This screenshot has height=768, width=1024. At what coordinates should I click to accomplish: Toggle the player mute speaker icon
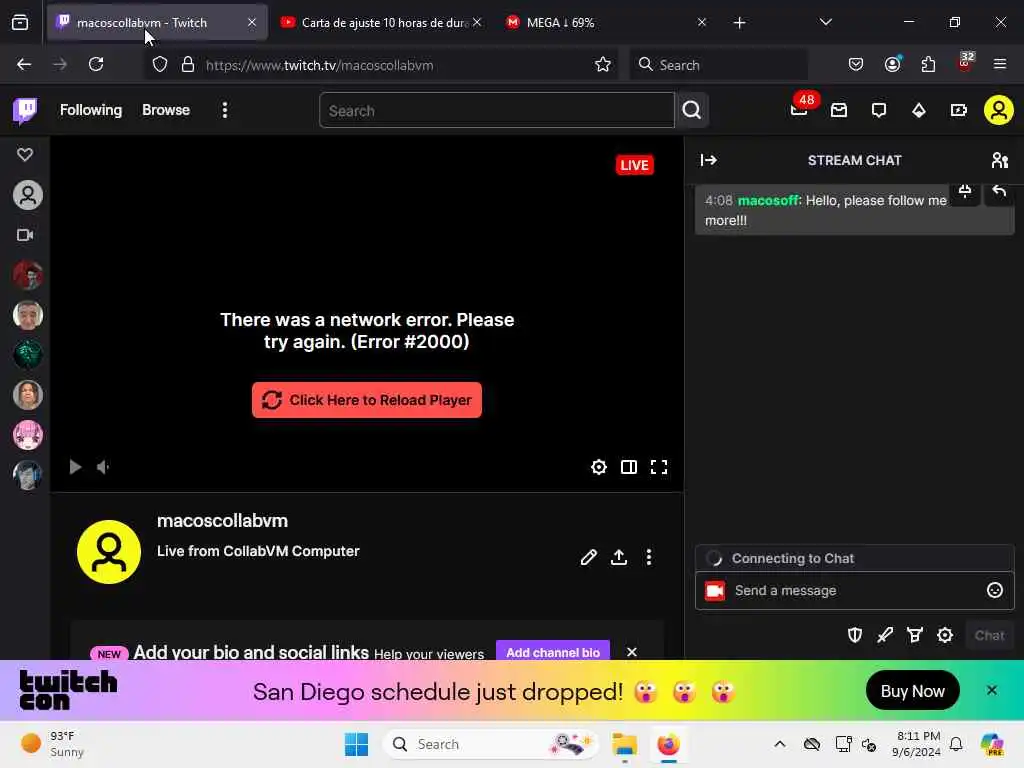tap(103, 467)
